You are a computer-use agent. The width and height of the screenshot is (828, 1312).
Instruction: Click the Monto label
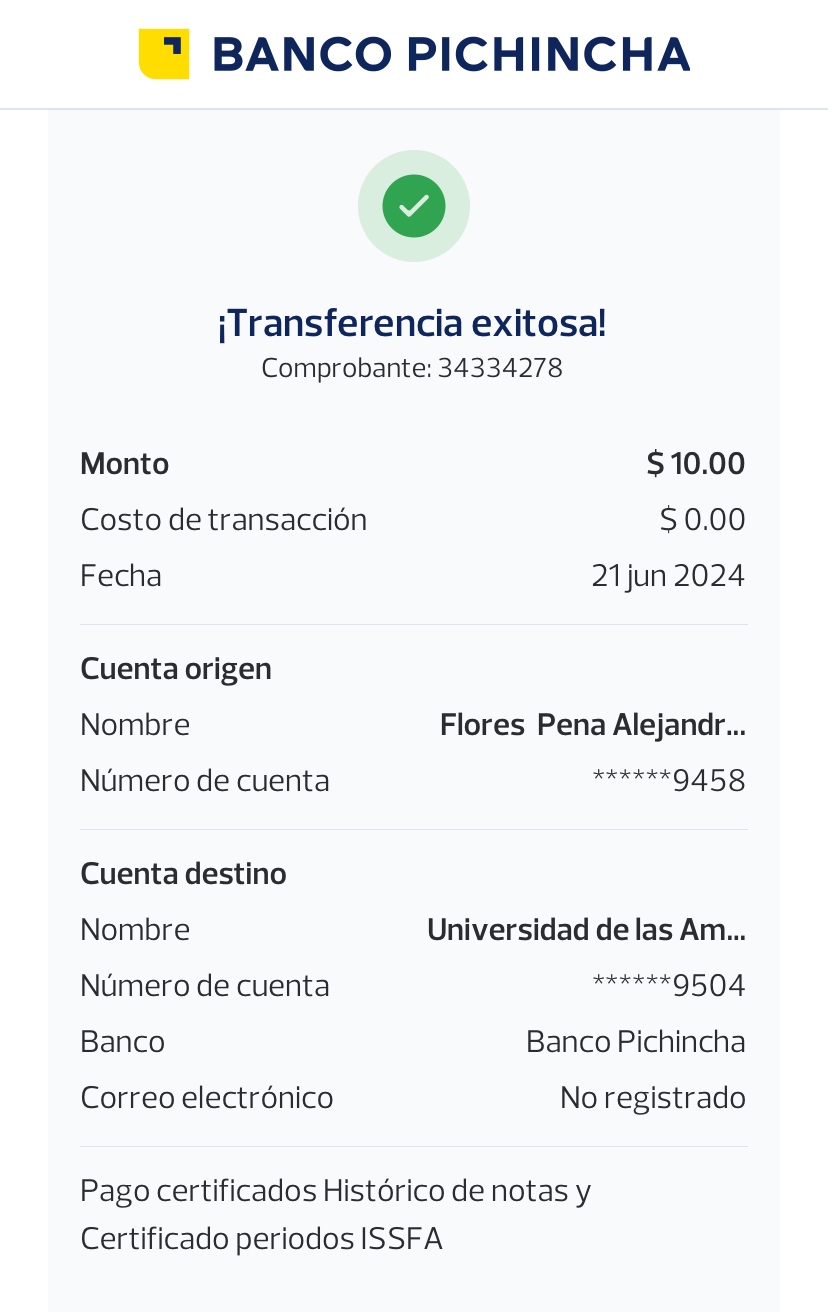coord(124,464)
